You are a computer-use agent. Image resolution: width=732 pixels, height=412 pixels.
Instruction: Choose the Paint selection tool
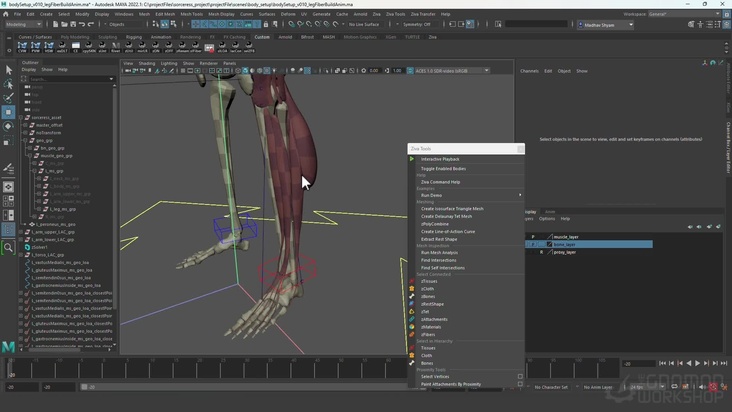[8, 98]
